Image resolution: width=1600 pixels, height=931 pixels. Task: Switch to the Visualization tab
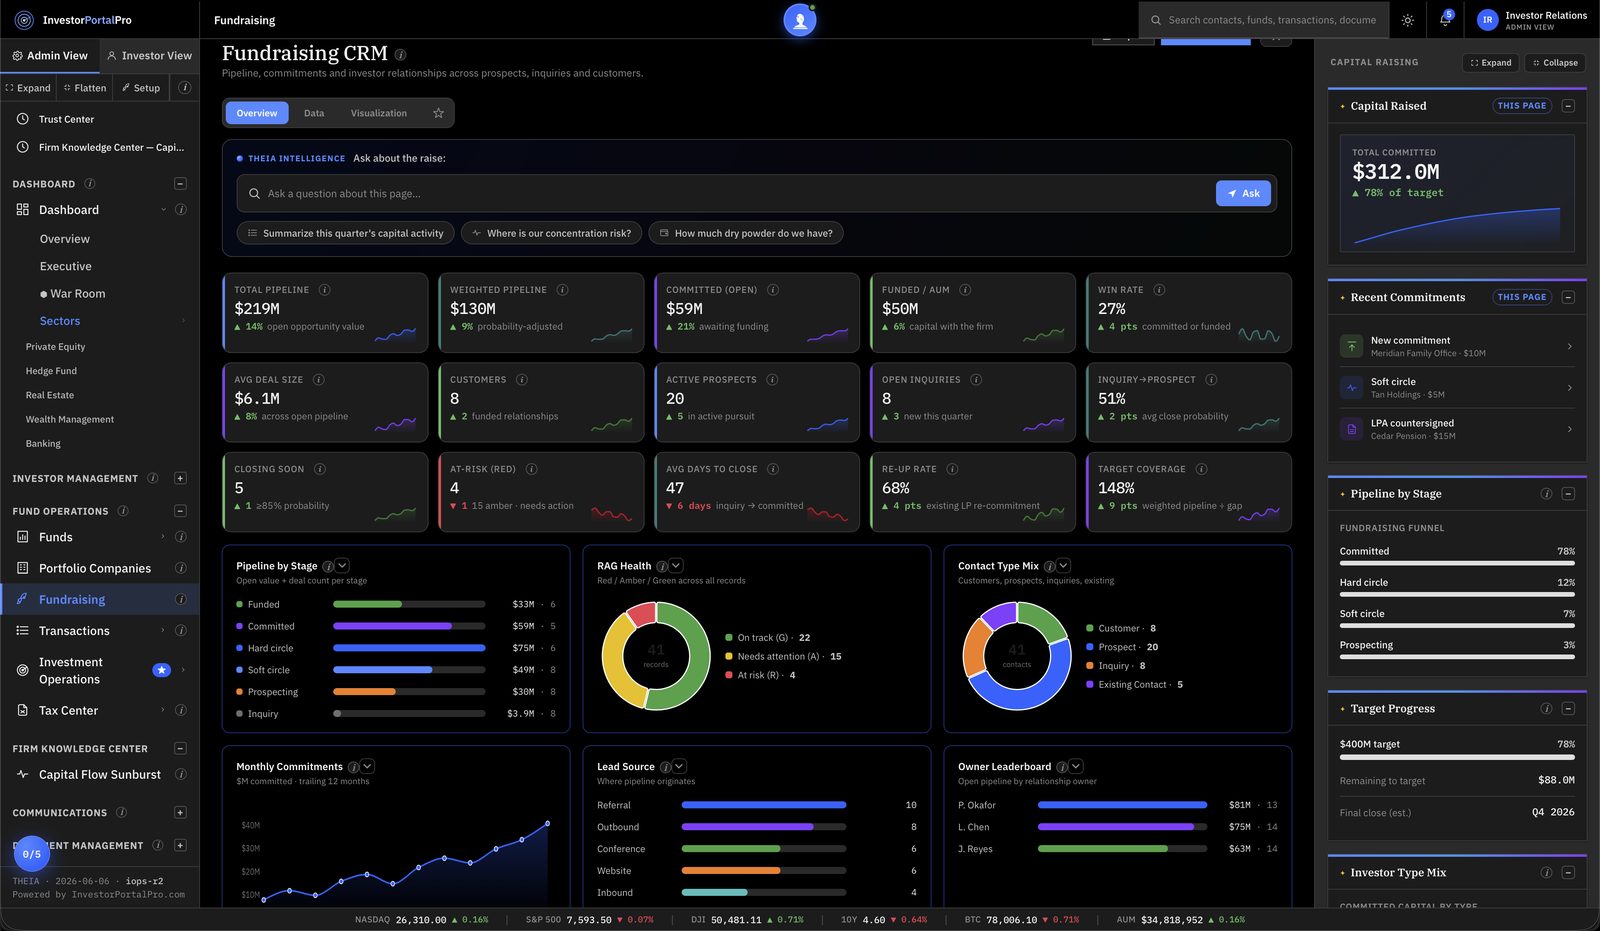point(379,113)
